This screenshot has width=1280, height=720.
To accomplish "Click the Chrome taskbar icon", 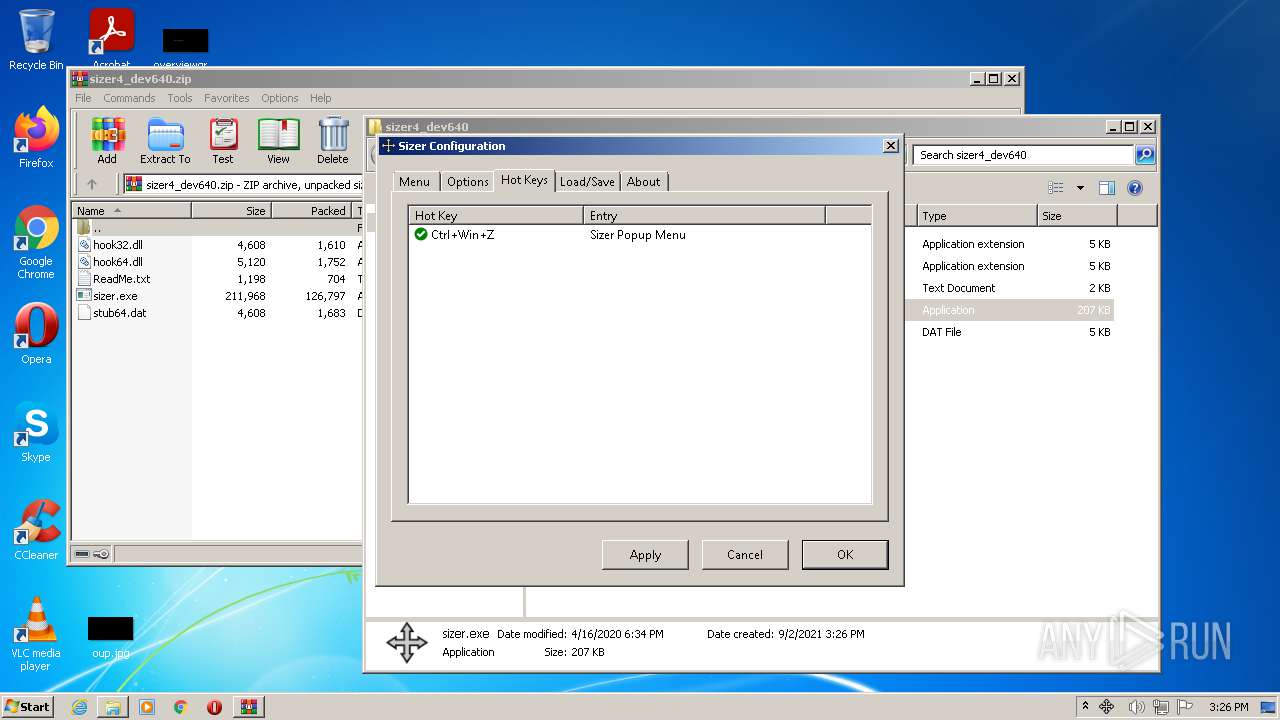I will pyautogui.click(x=181, y=707).
